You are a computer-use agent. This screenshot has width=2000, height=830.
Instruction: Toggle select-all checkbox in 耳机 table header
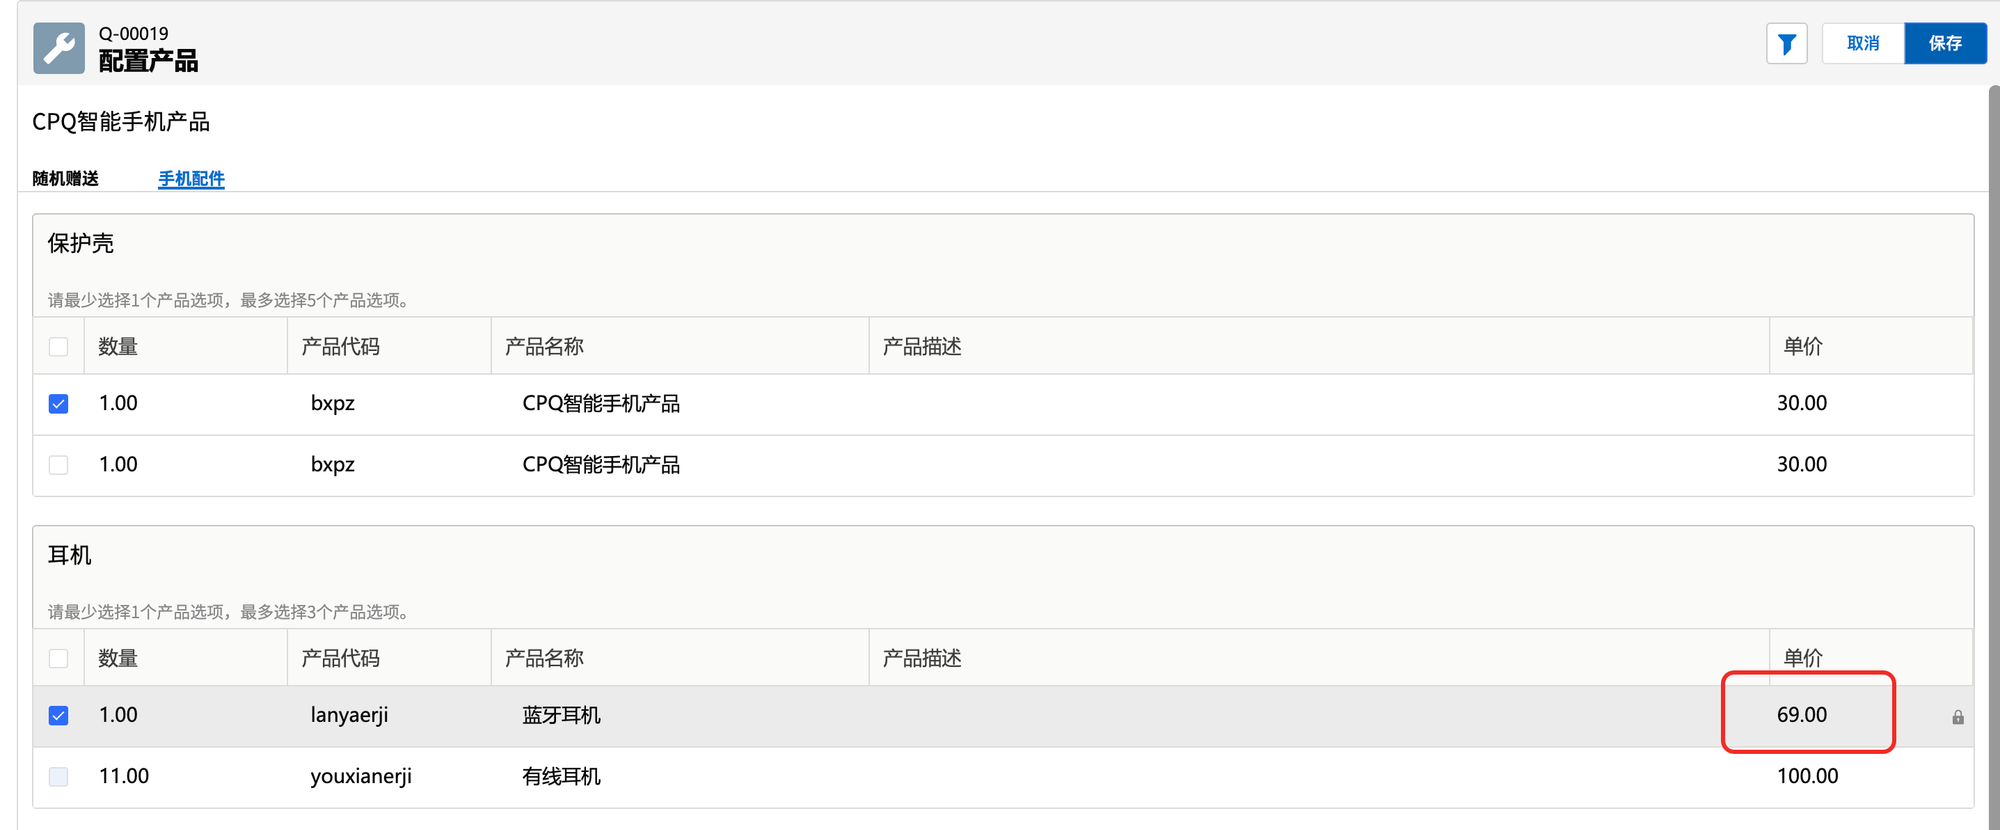click(59, 659)
